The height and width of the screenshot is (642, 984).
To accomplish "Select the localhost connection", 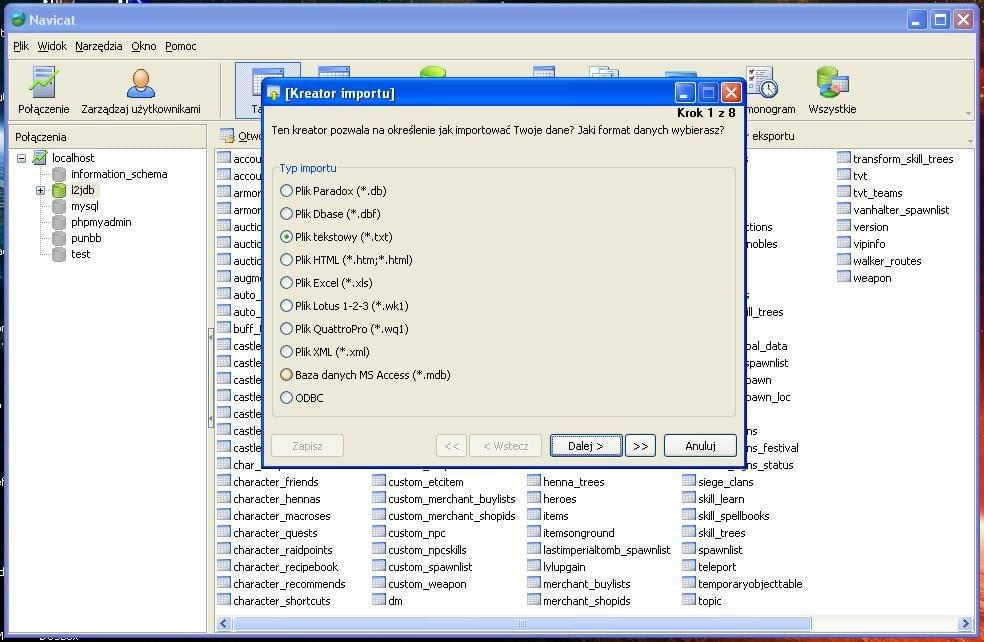I will [73, 158].
